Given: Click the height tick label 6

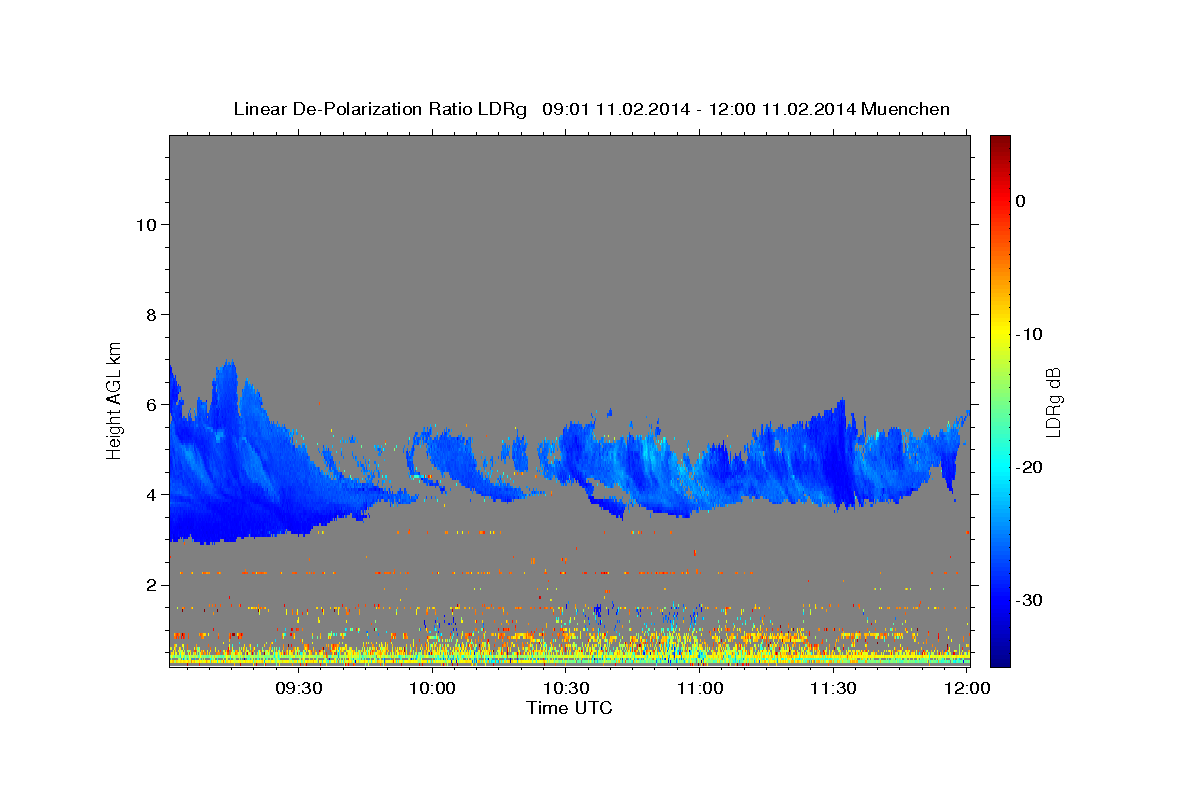Looking at the screenshot, I should pyautogui.click(x=152, y=404).
